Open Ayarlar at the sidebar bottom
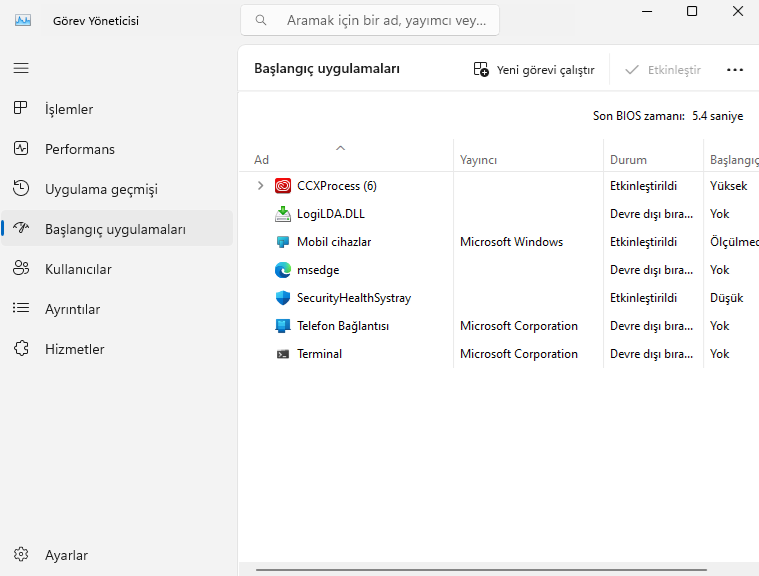 coord(66,555)
